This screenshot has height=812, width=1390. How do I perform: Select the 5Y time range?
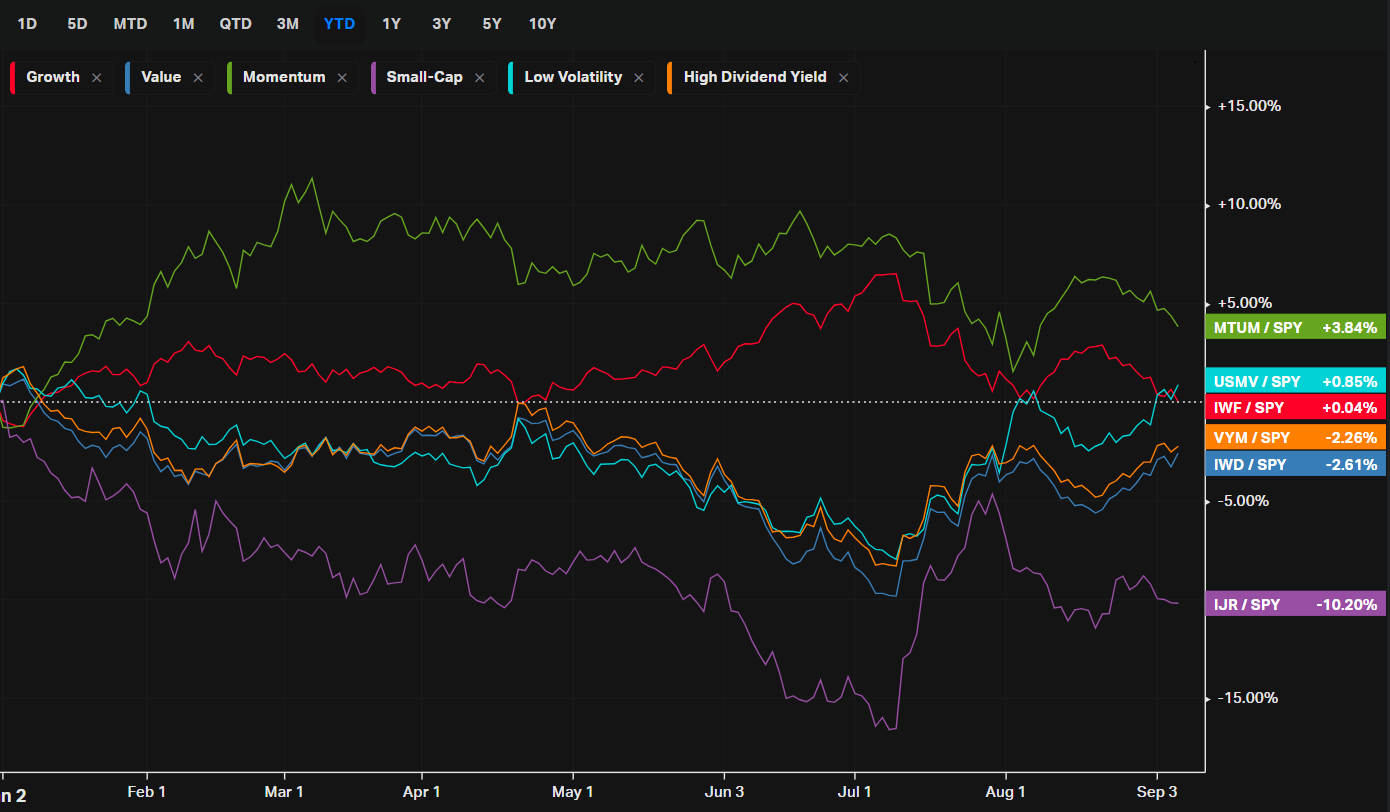tap(492, 23)
